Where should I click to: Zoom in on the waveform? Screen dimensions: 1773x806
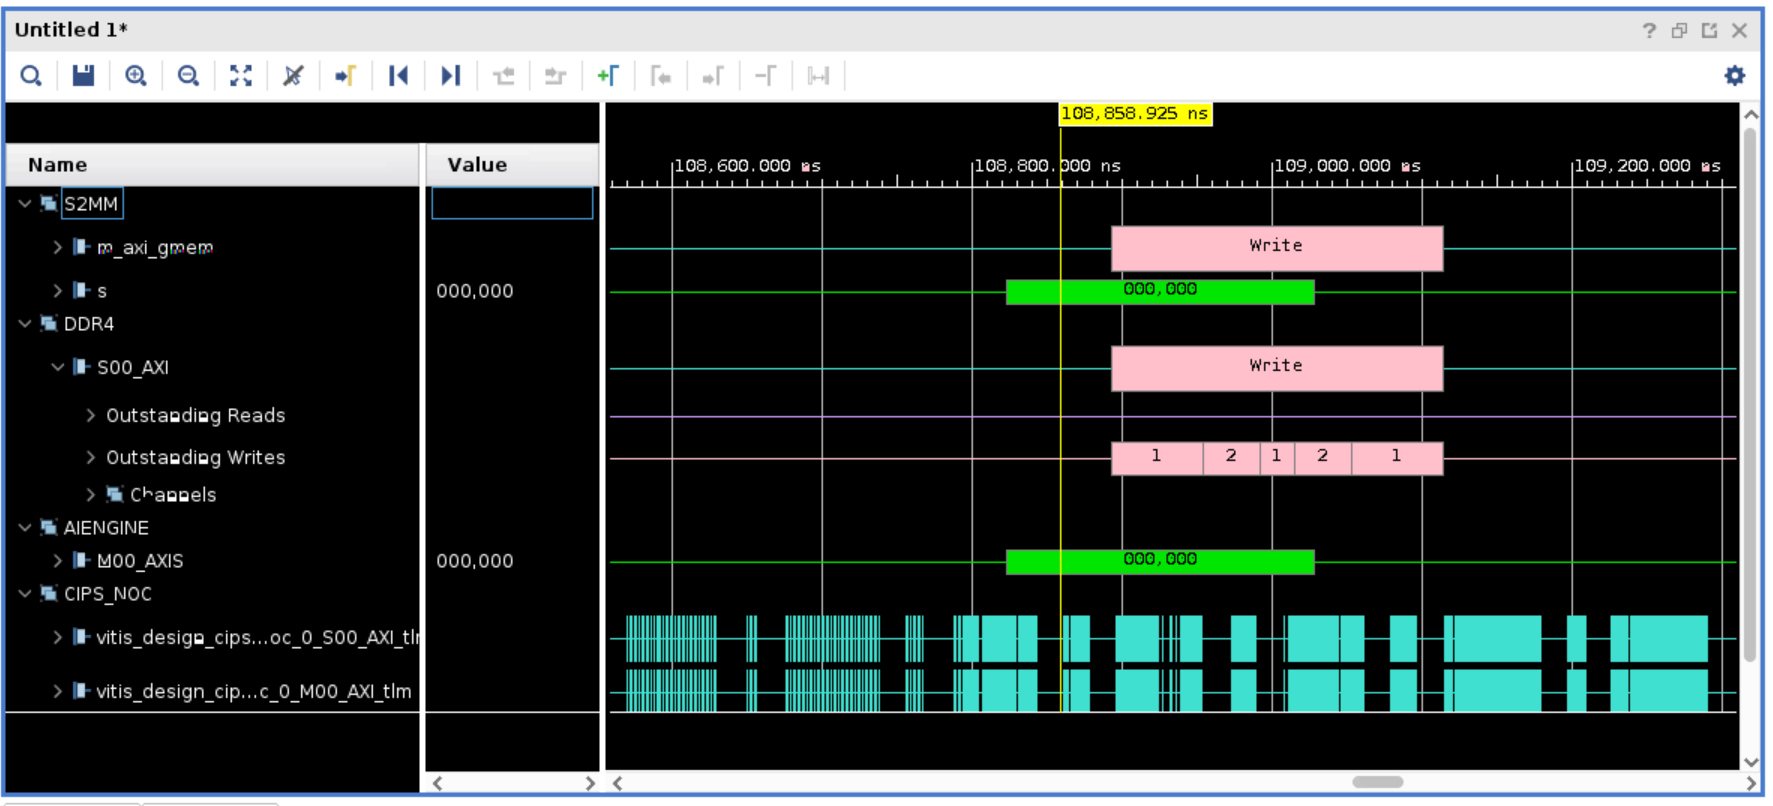click(x=136, y=76)
